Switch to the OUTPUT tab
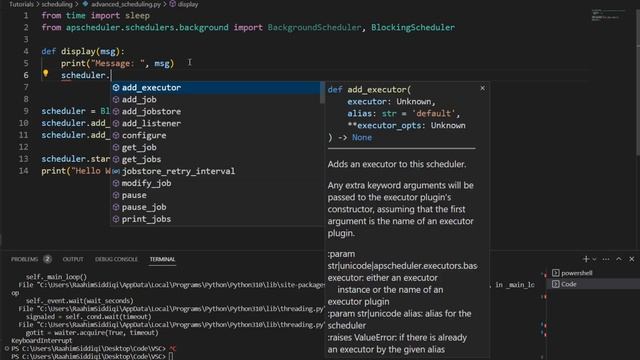The height and width of the screenshot is (360, 640). 73,259
